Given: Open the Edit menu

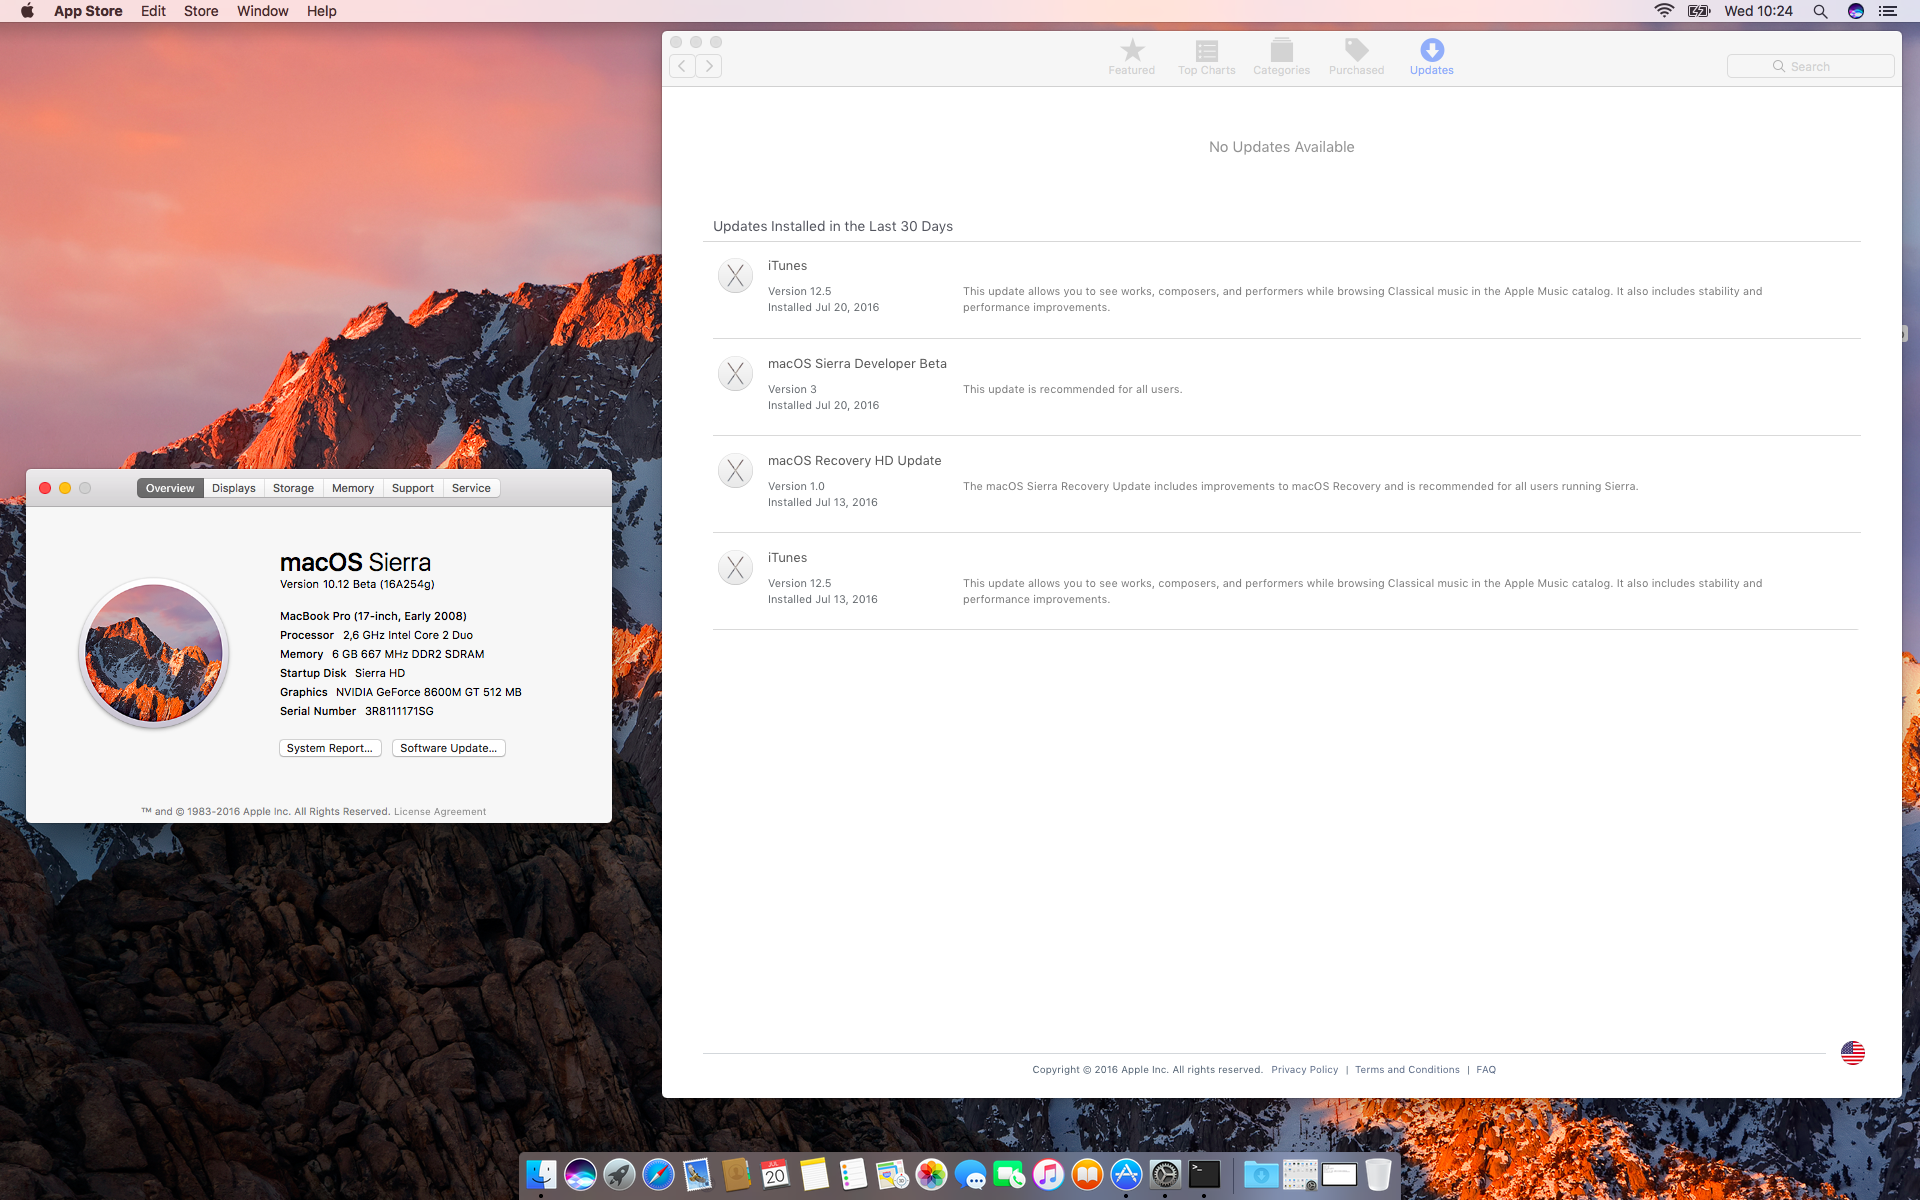Looking at the screenshot, I should (x=153, y=11).
